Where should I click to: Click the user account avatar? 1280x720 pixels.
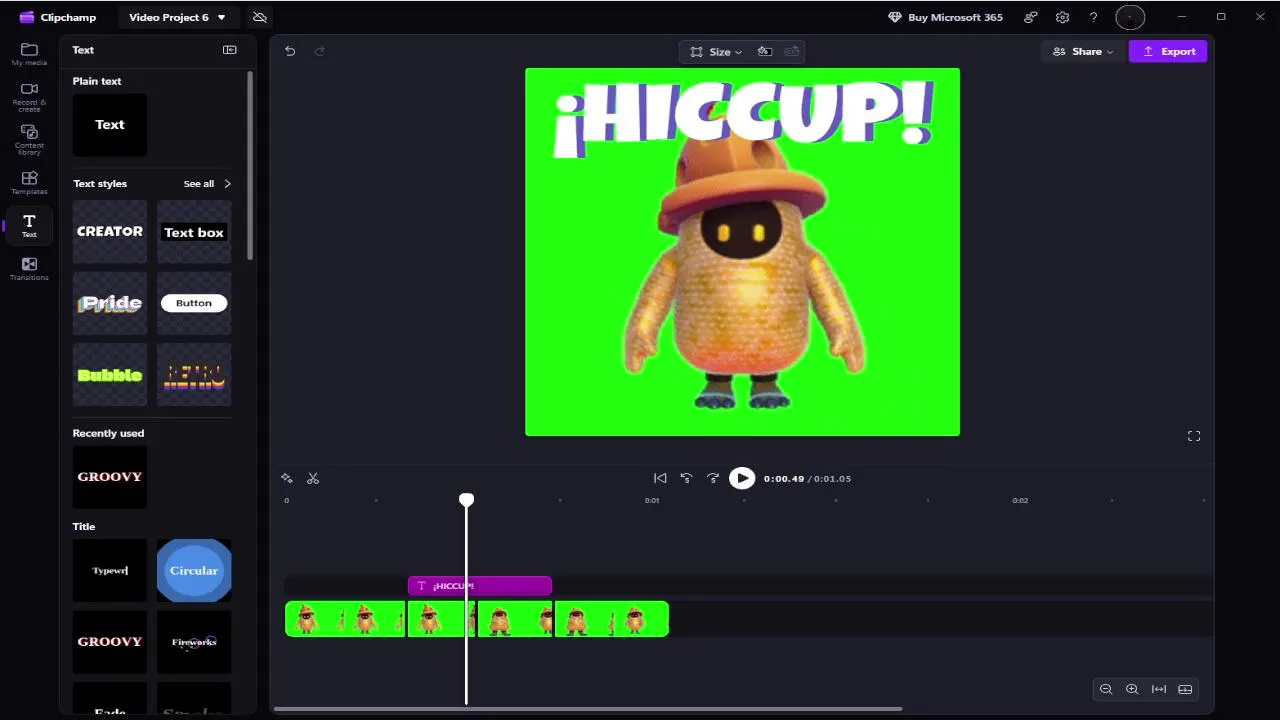coord(1130,17)
